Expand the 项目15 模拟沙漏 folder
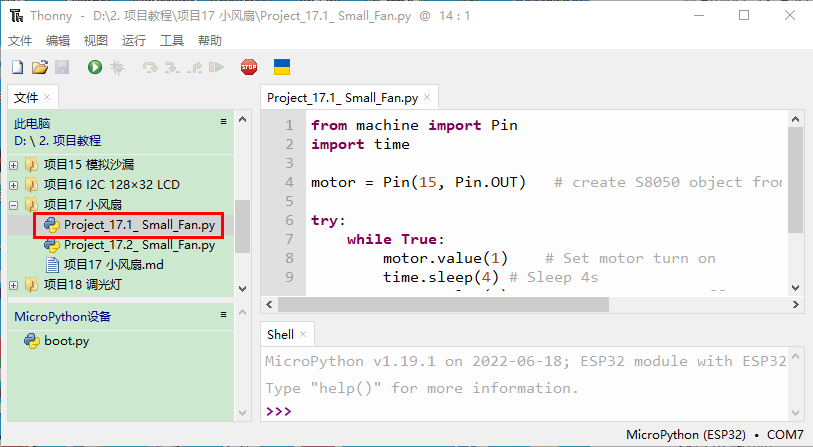 tap(13, 165)
